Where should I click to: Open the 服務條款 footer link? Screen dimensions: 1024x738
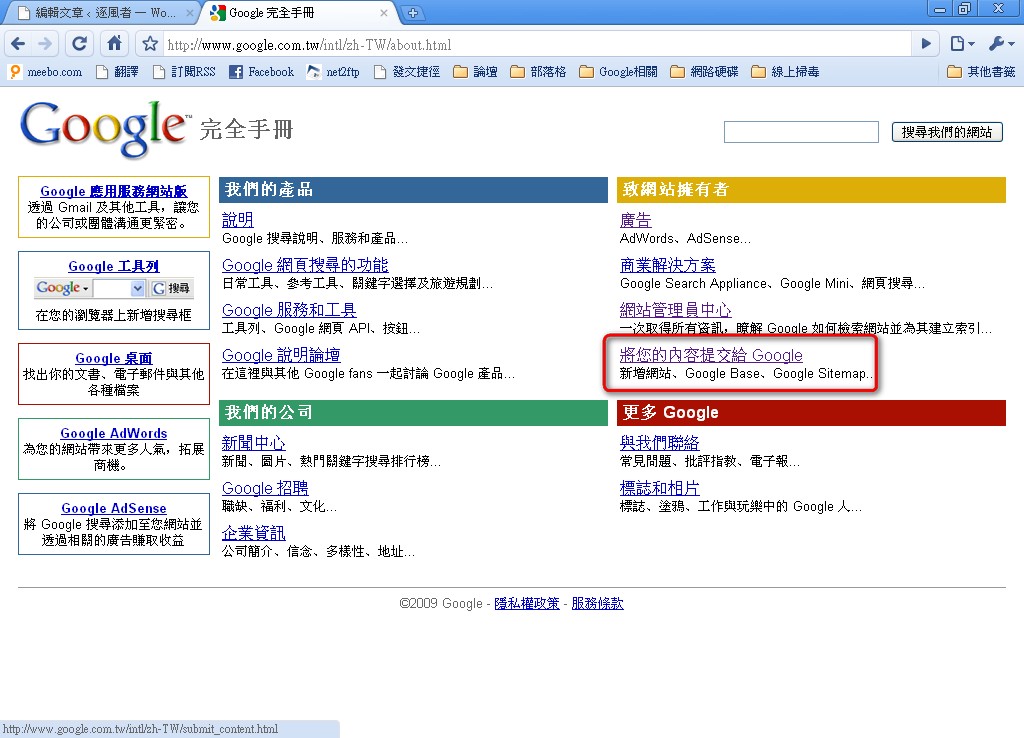pyautogui.click(x=598, y=603)
